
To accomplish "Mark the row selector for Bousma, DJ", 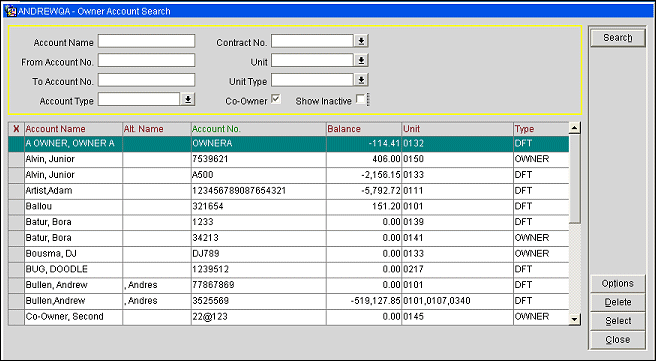I will coord(16,254).
